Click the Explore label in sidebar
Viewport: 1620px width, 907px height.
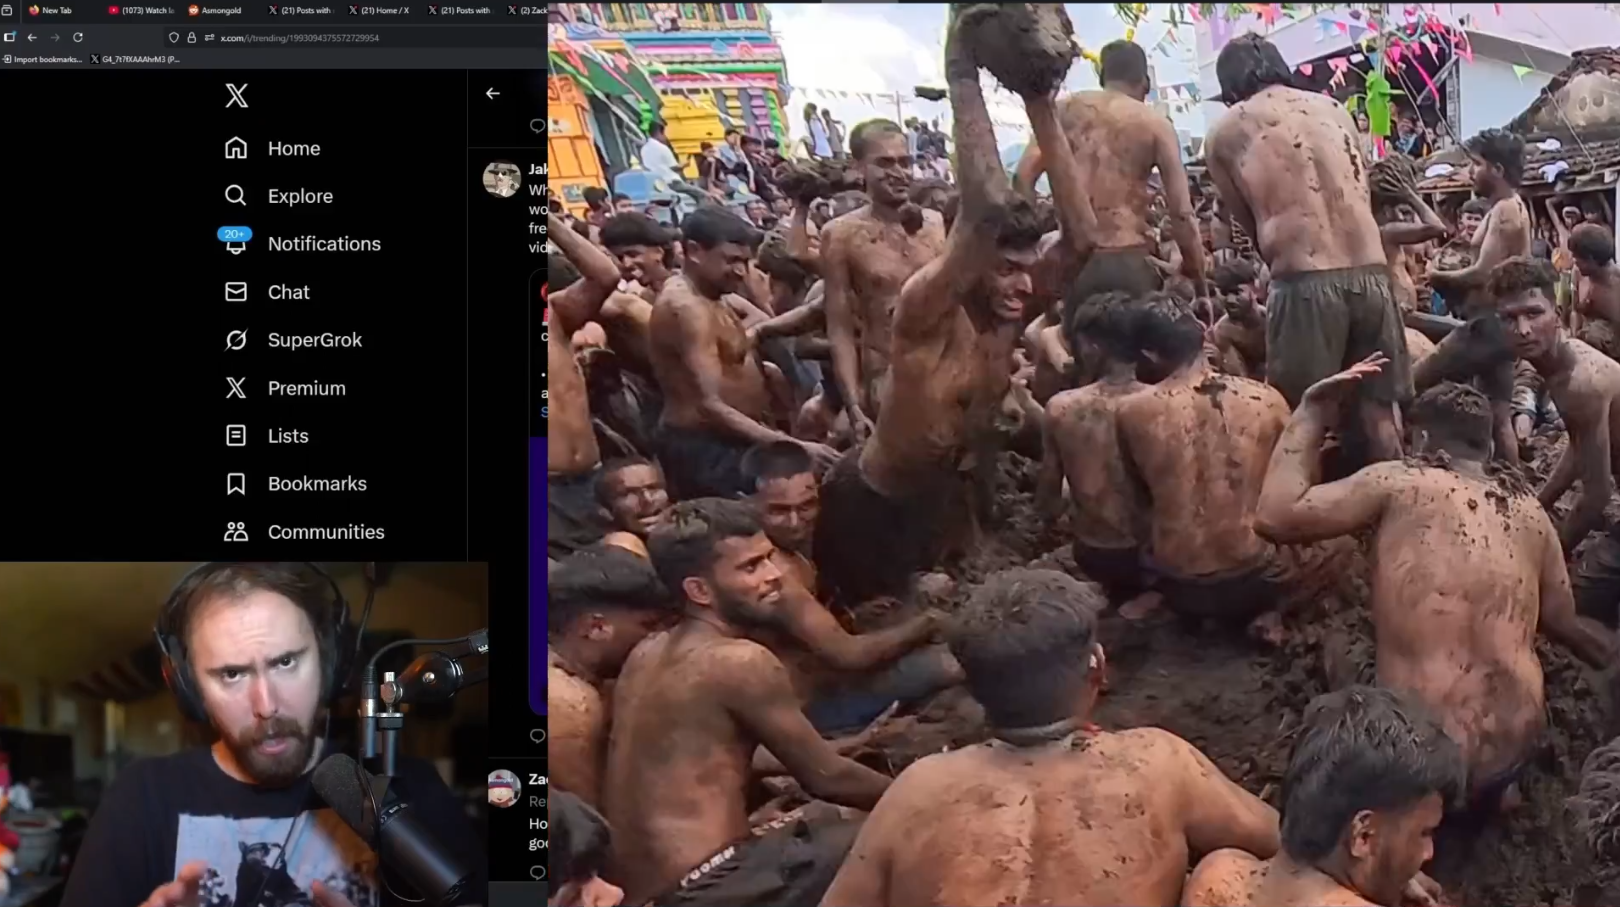[300, 196]
